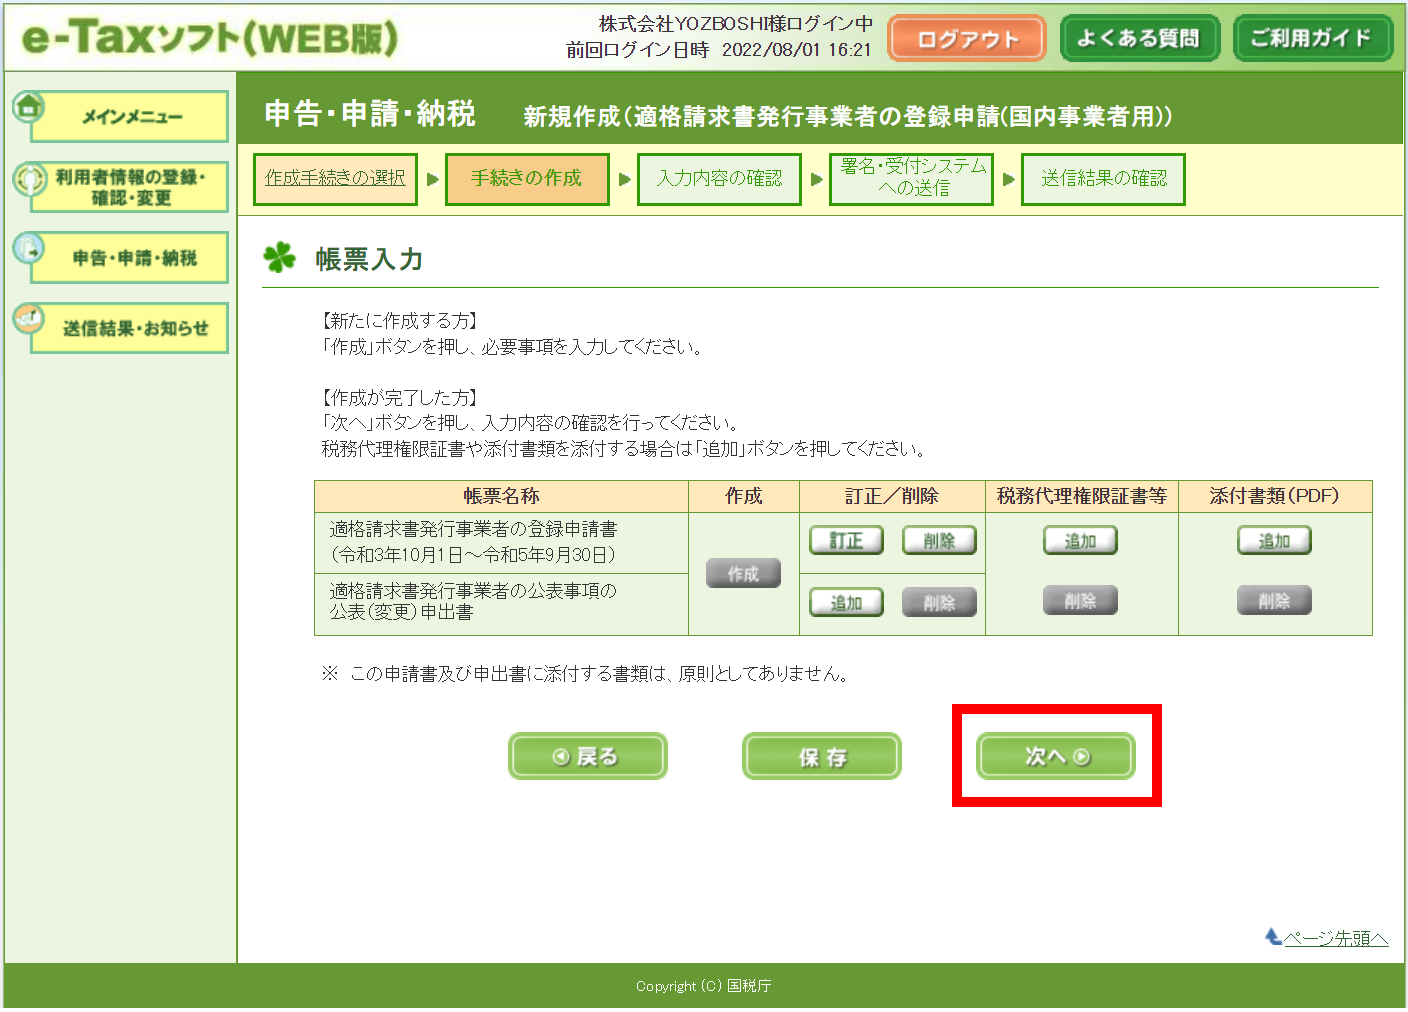Image resolution: width=1408 pixels, height=1012 pixels.
Task: Click the clock document icon beside 申告・申請・納税
Action: point(28,248)
